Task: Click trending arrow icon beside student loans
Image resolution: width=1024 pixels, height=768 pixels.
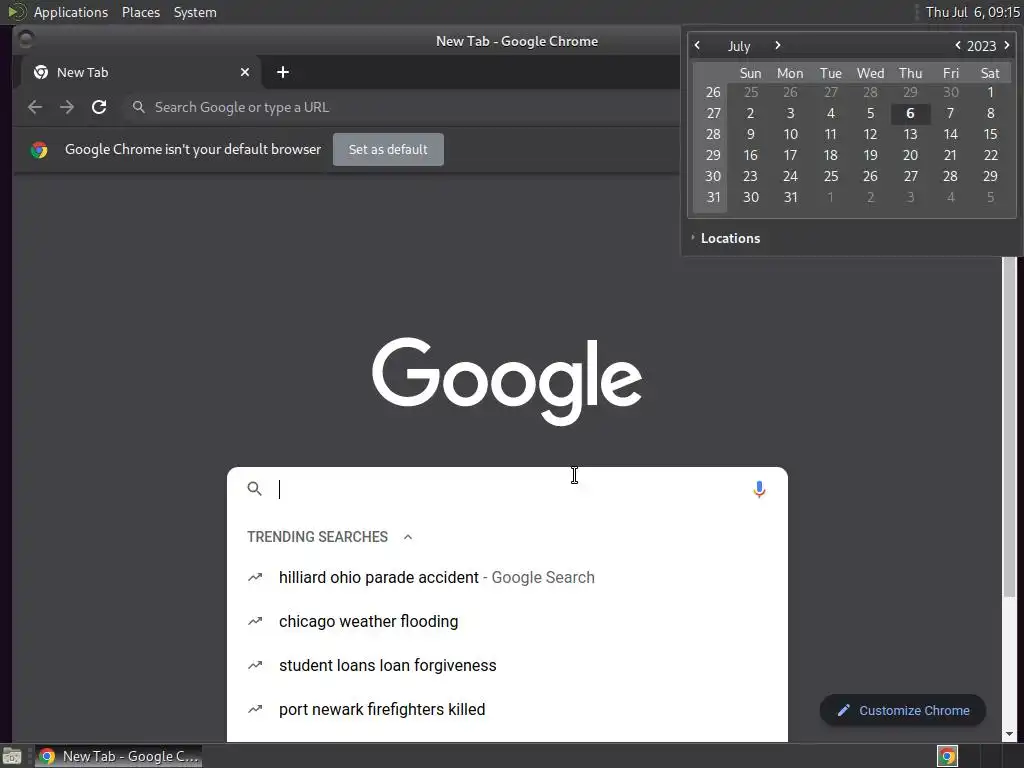Action: [255, 665]
